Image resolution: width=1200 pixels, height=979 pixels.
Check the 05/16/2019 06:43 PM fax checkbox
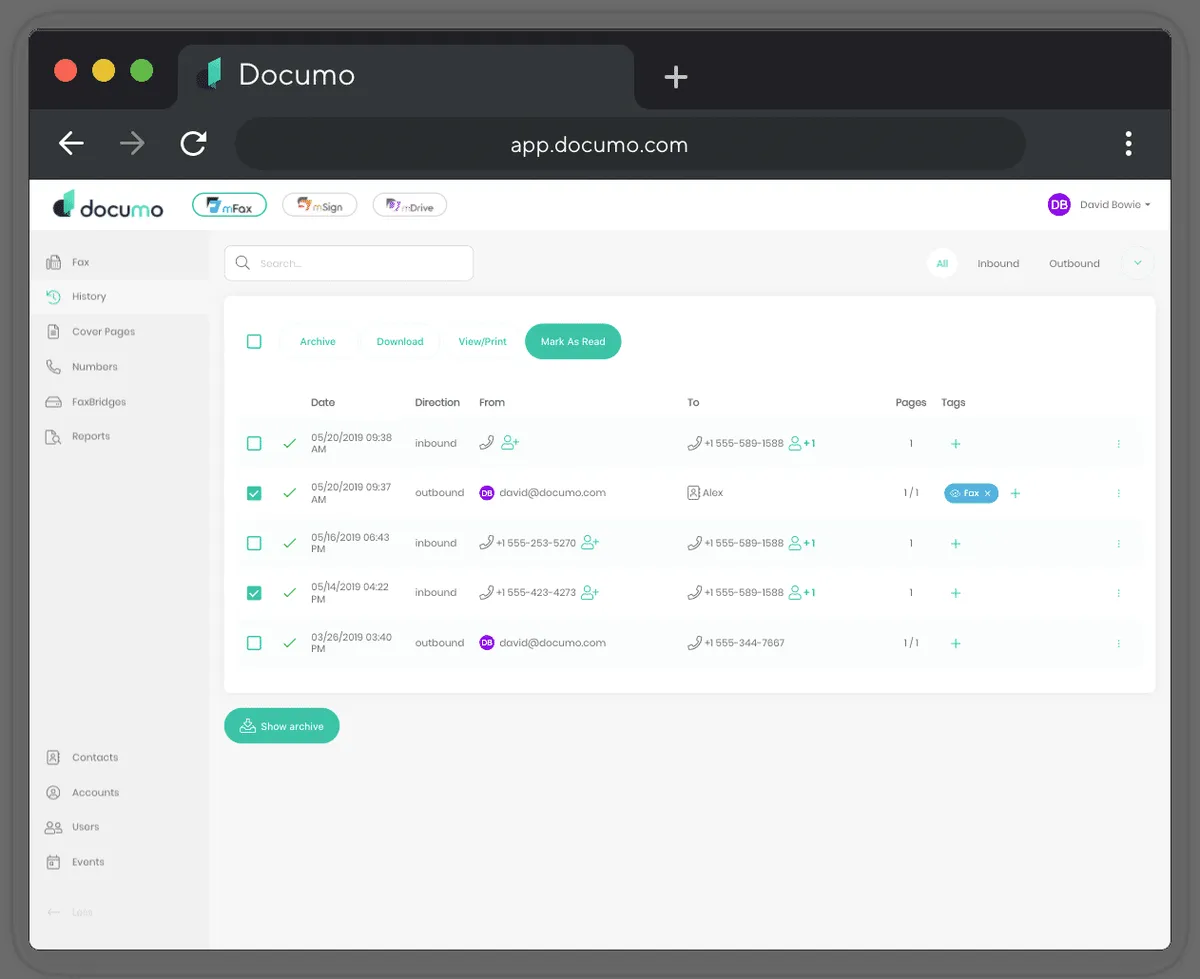coord(254,543)
